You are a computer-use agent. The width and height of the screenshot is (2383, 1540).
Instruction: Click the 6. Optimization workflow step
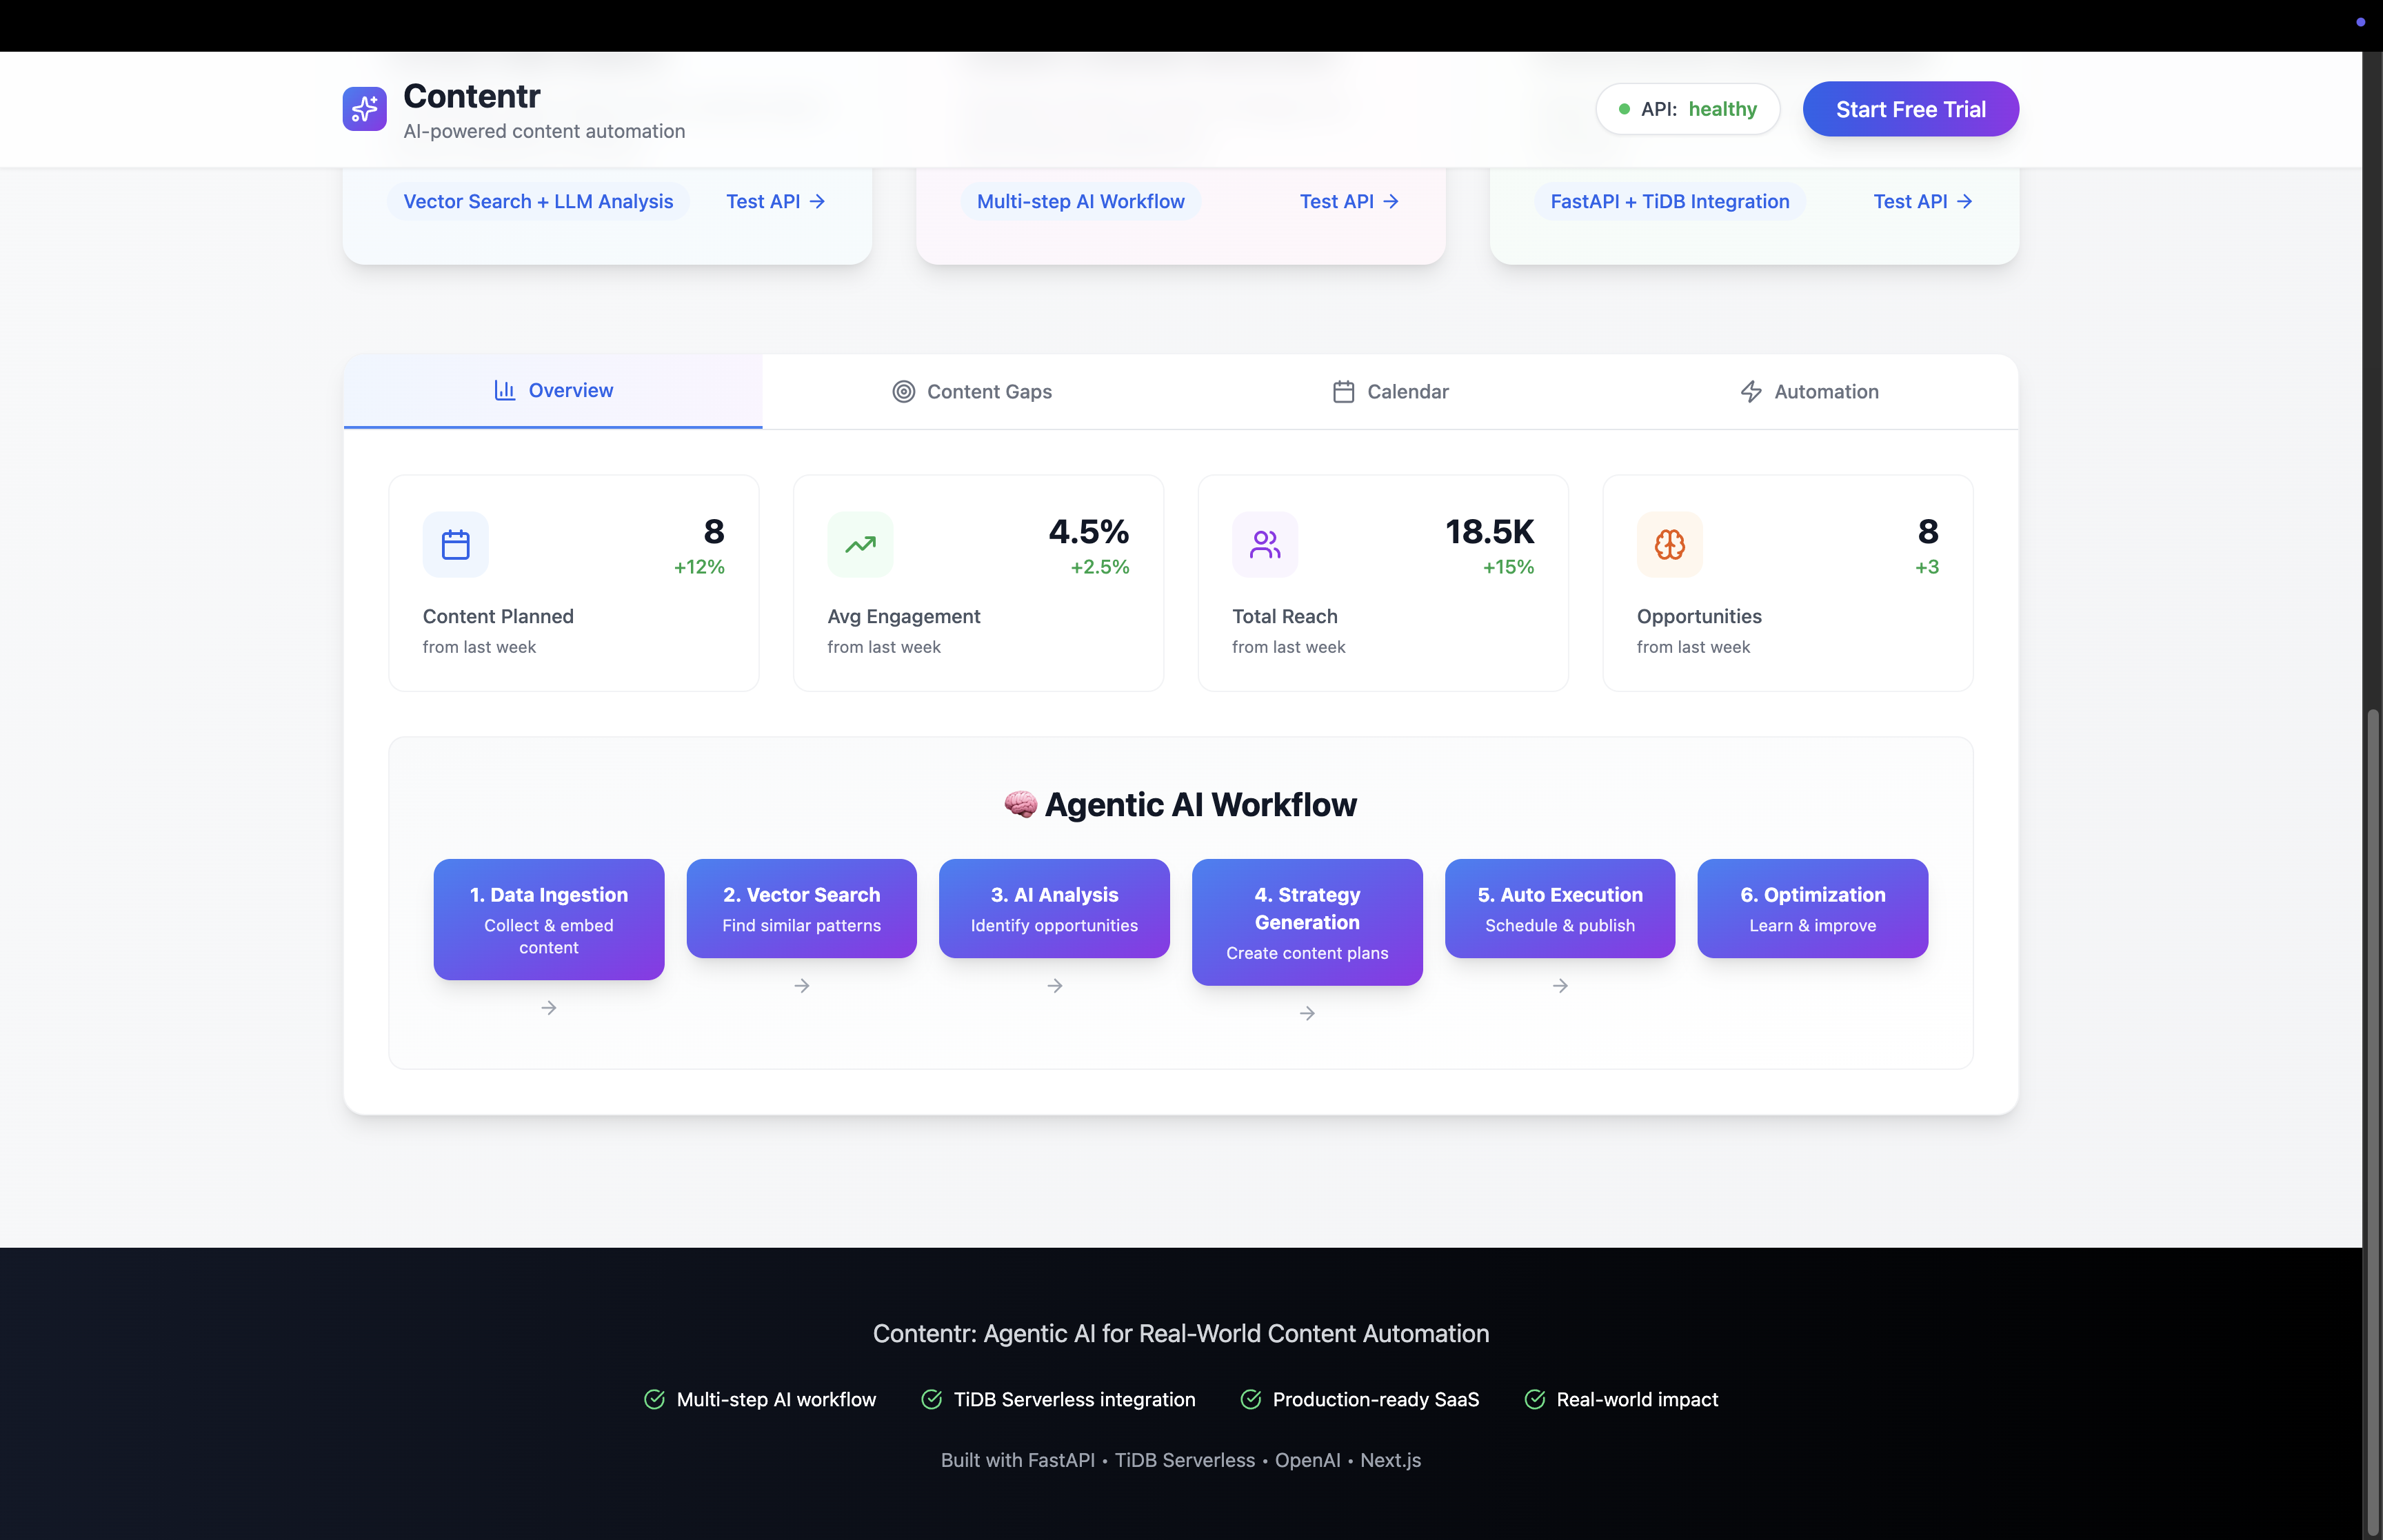(x=1812, y=908)
